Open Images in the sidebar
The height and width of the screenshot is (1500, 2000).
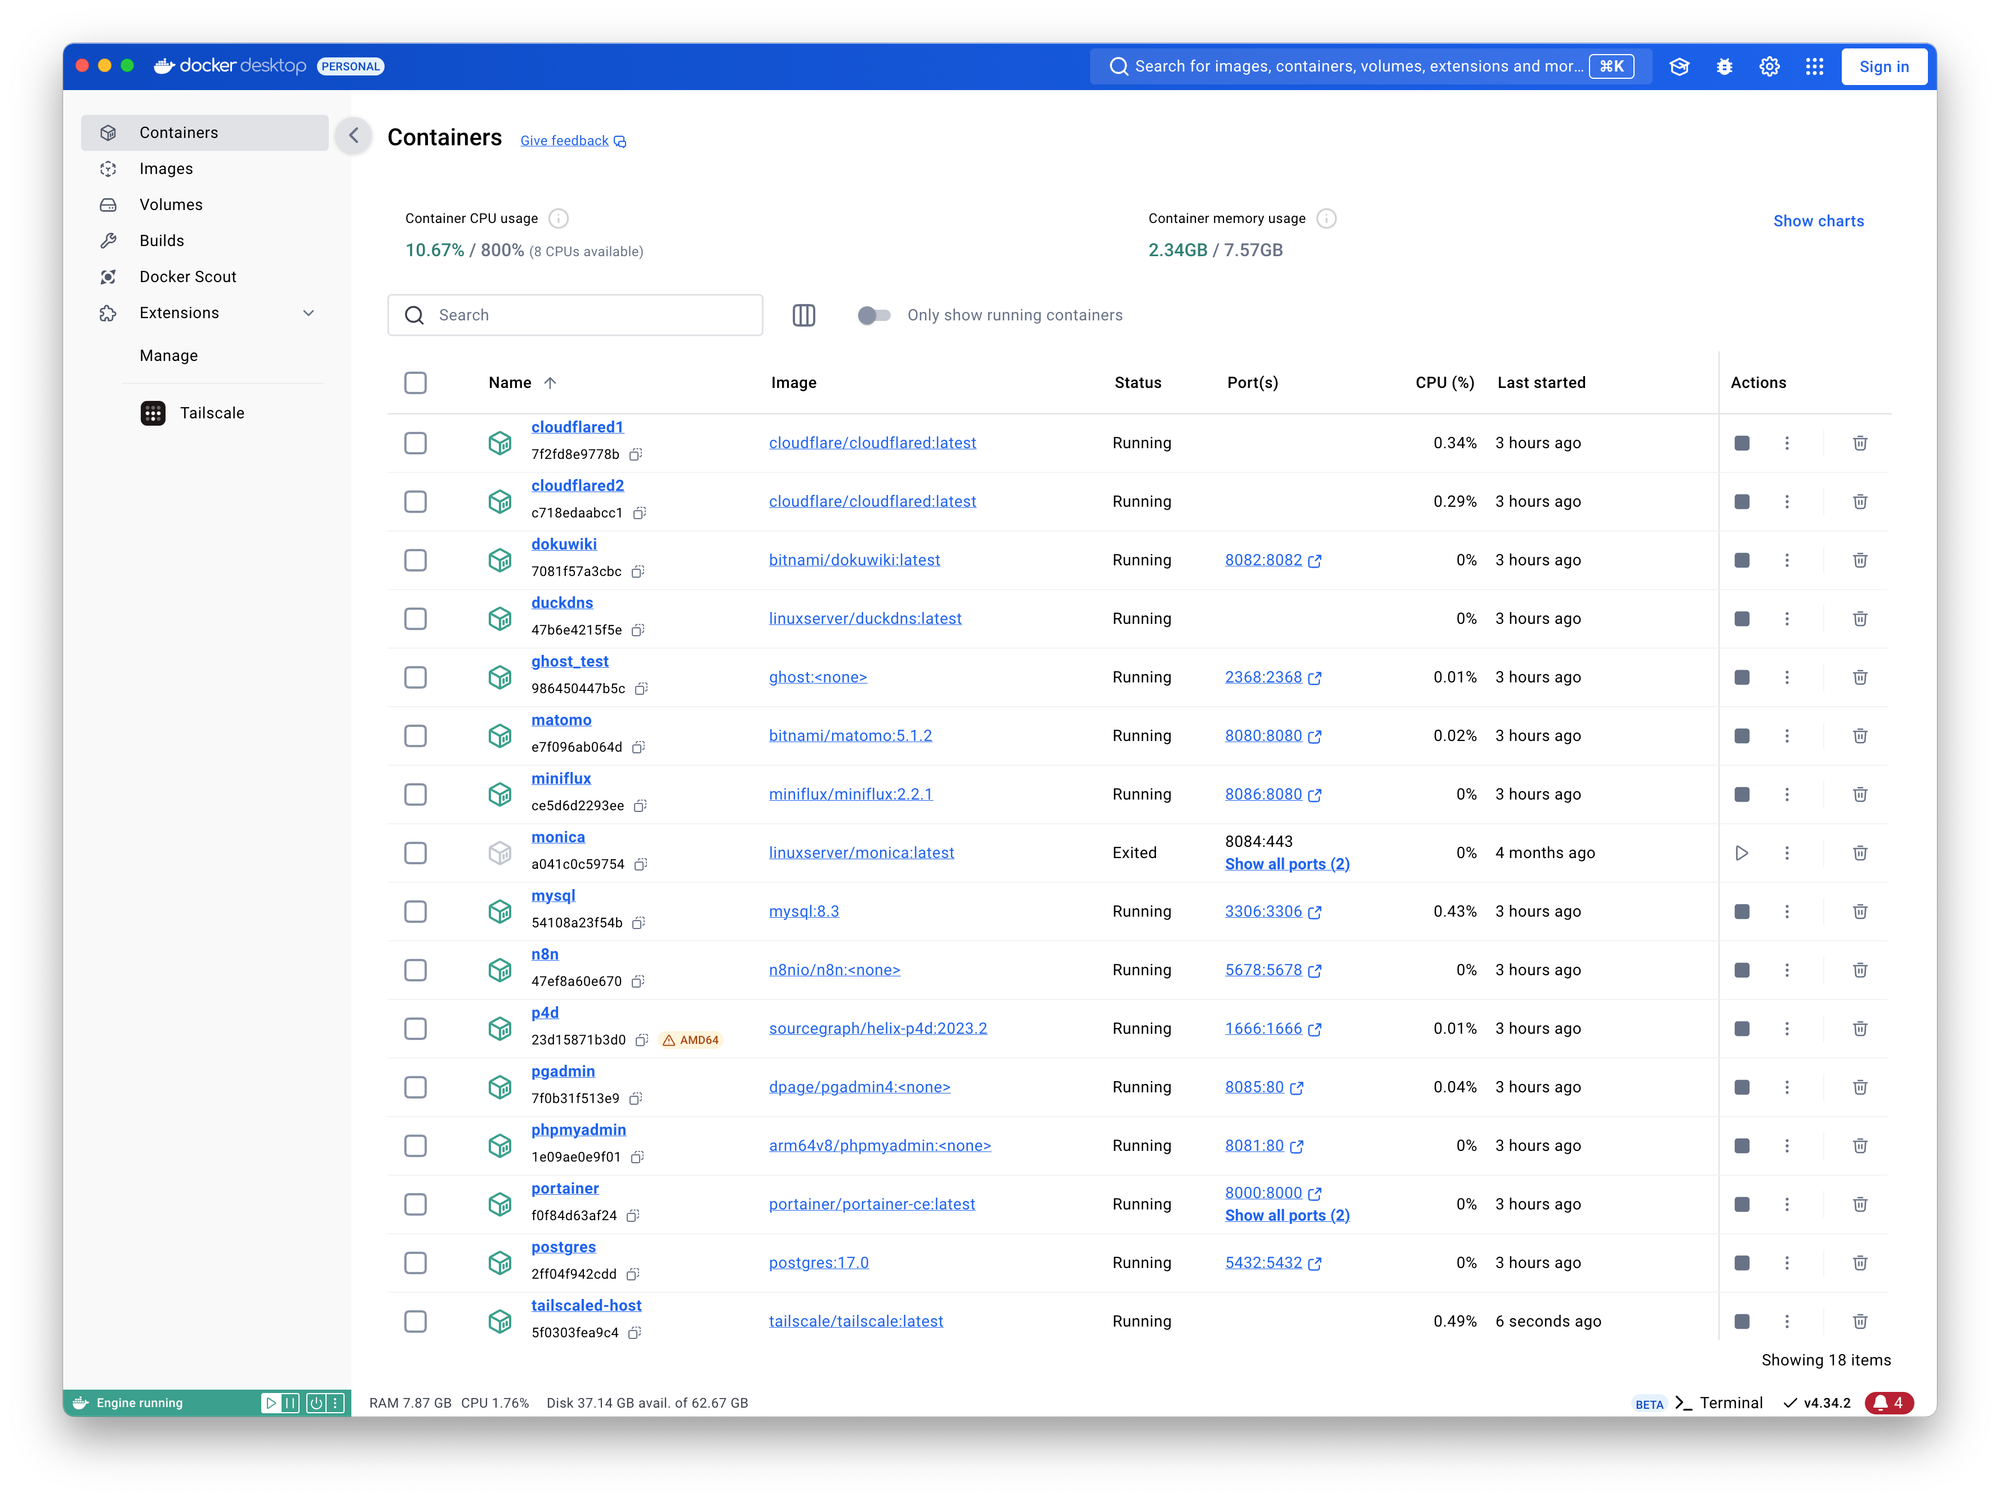(x=205, y=169)
